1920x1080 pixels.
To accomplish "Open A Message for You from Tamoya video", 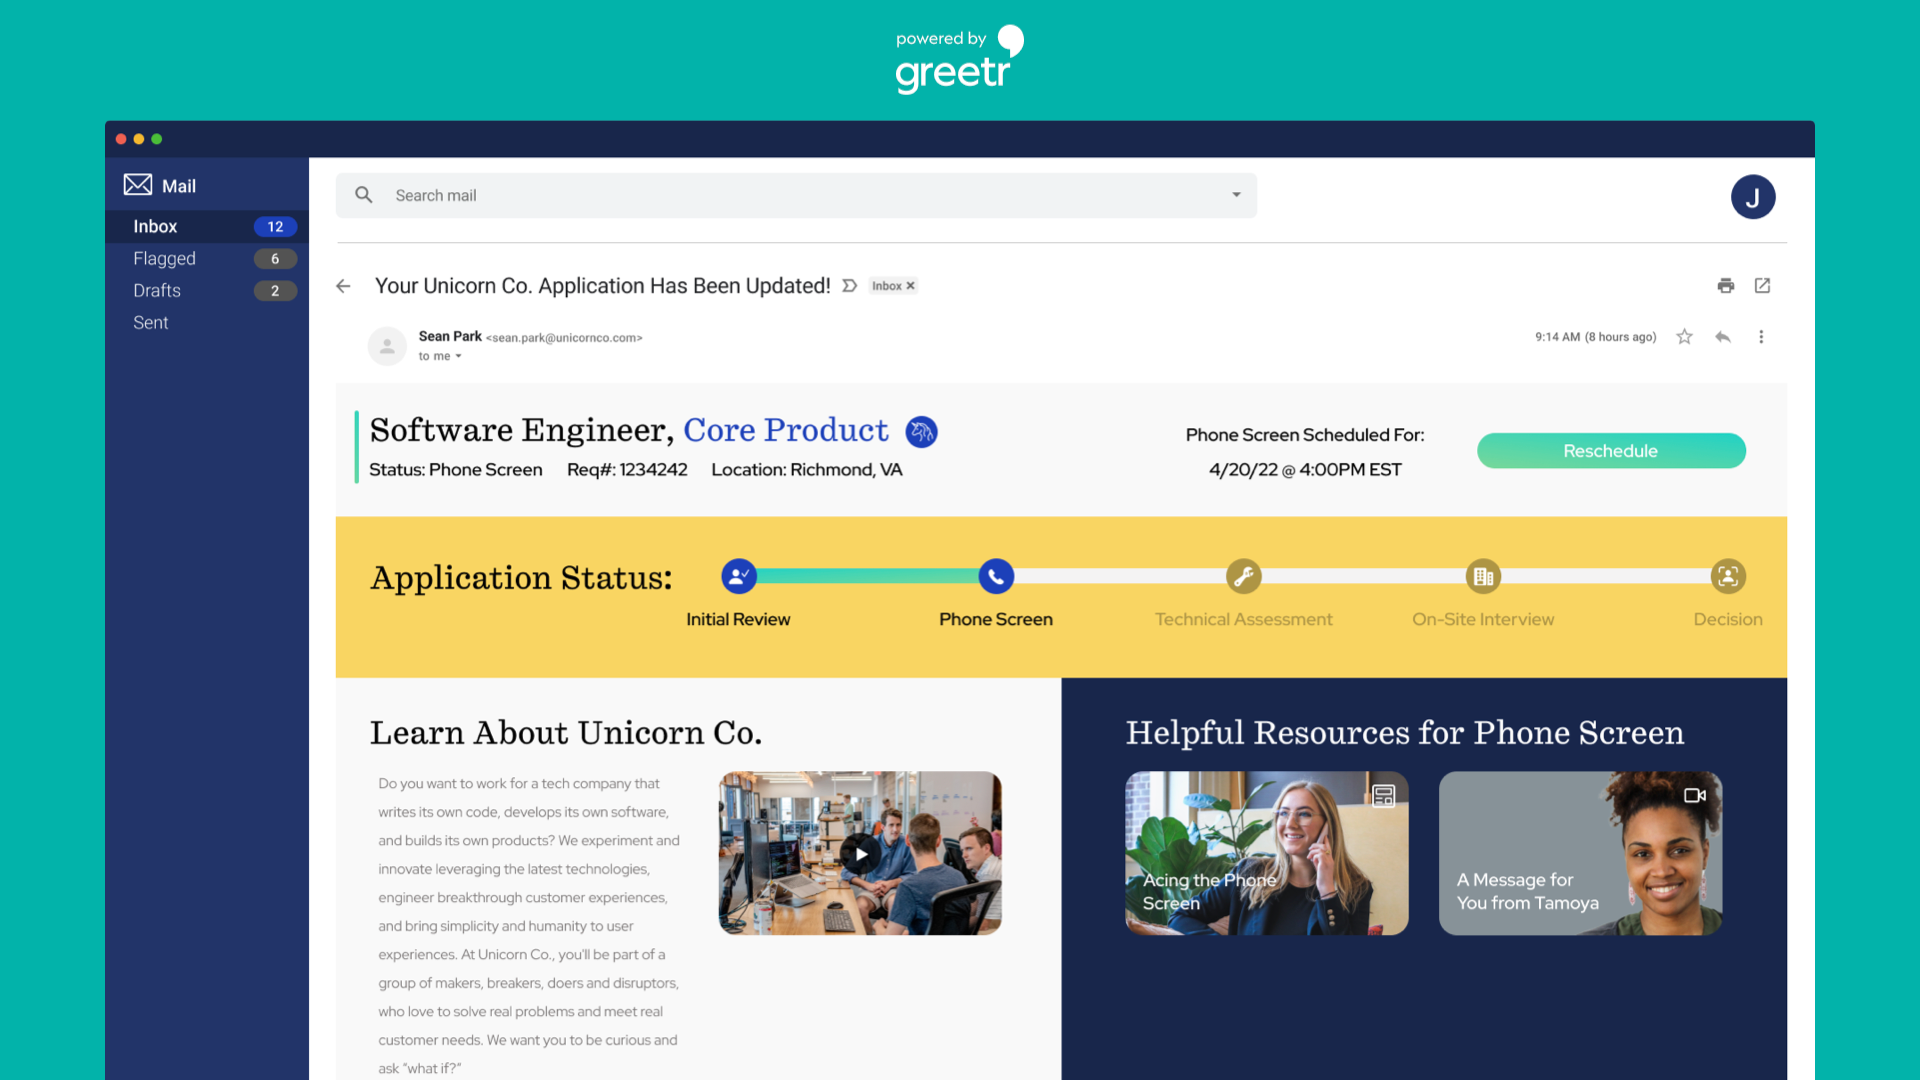I will pos(1580,853).
